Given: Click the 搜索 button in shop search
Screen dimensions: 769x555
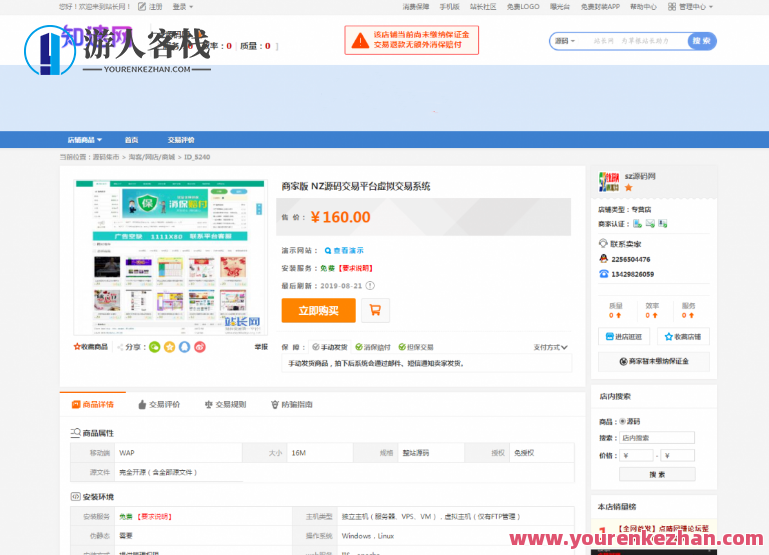Looking at the screenshot, I should pyautogui.click(x=657, y=474).
